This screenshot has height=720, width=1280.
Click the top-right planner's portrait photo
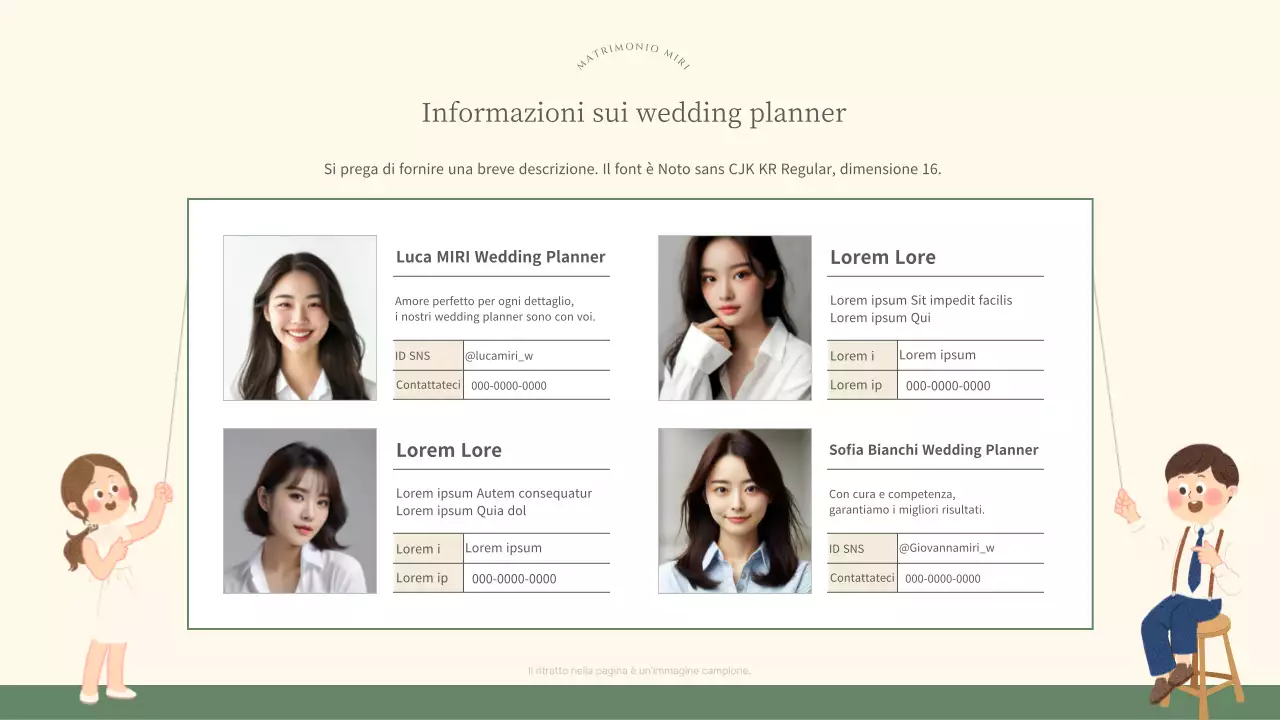pyautogui.click(x=734, y=317)
